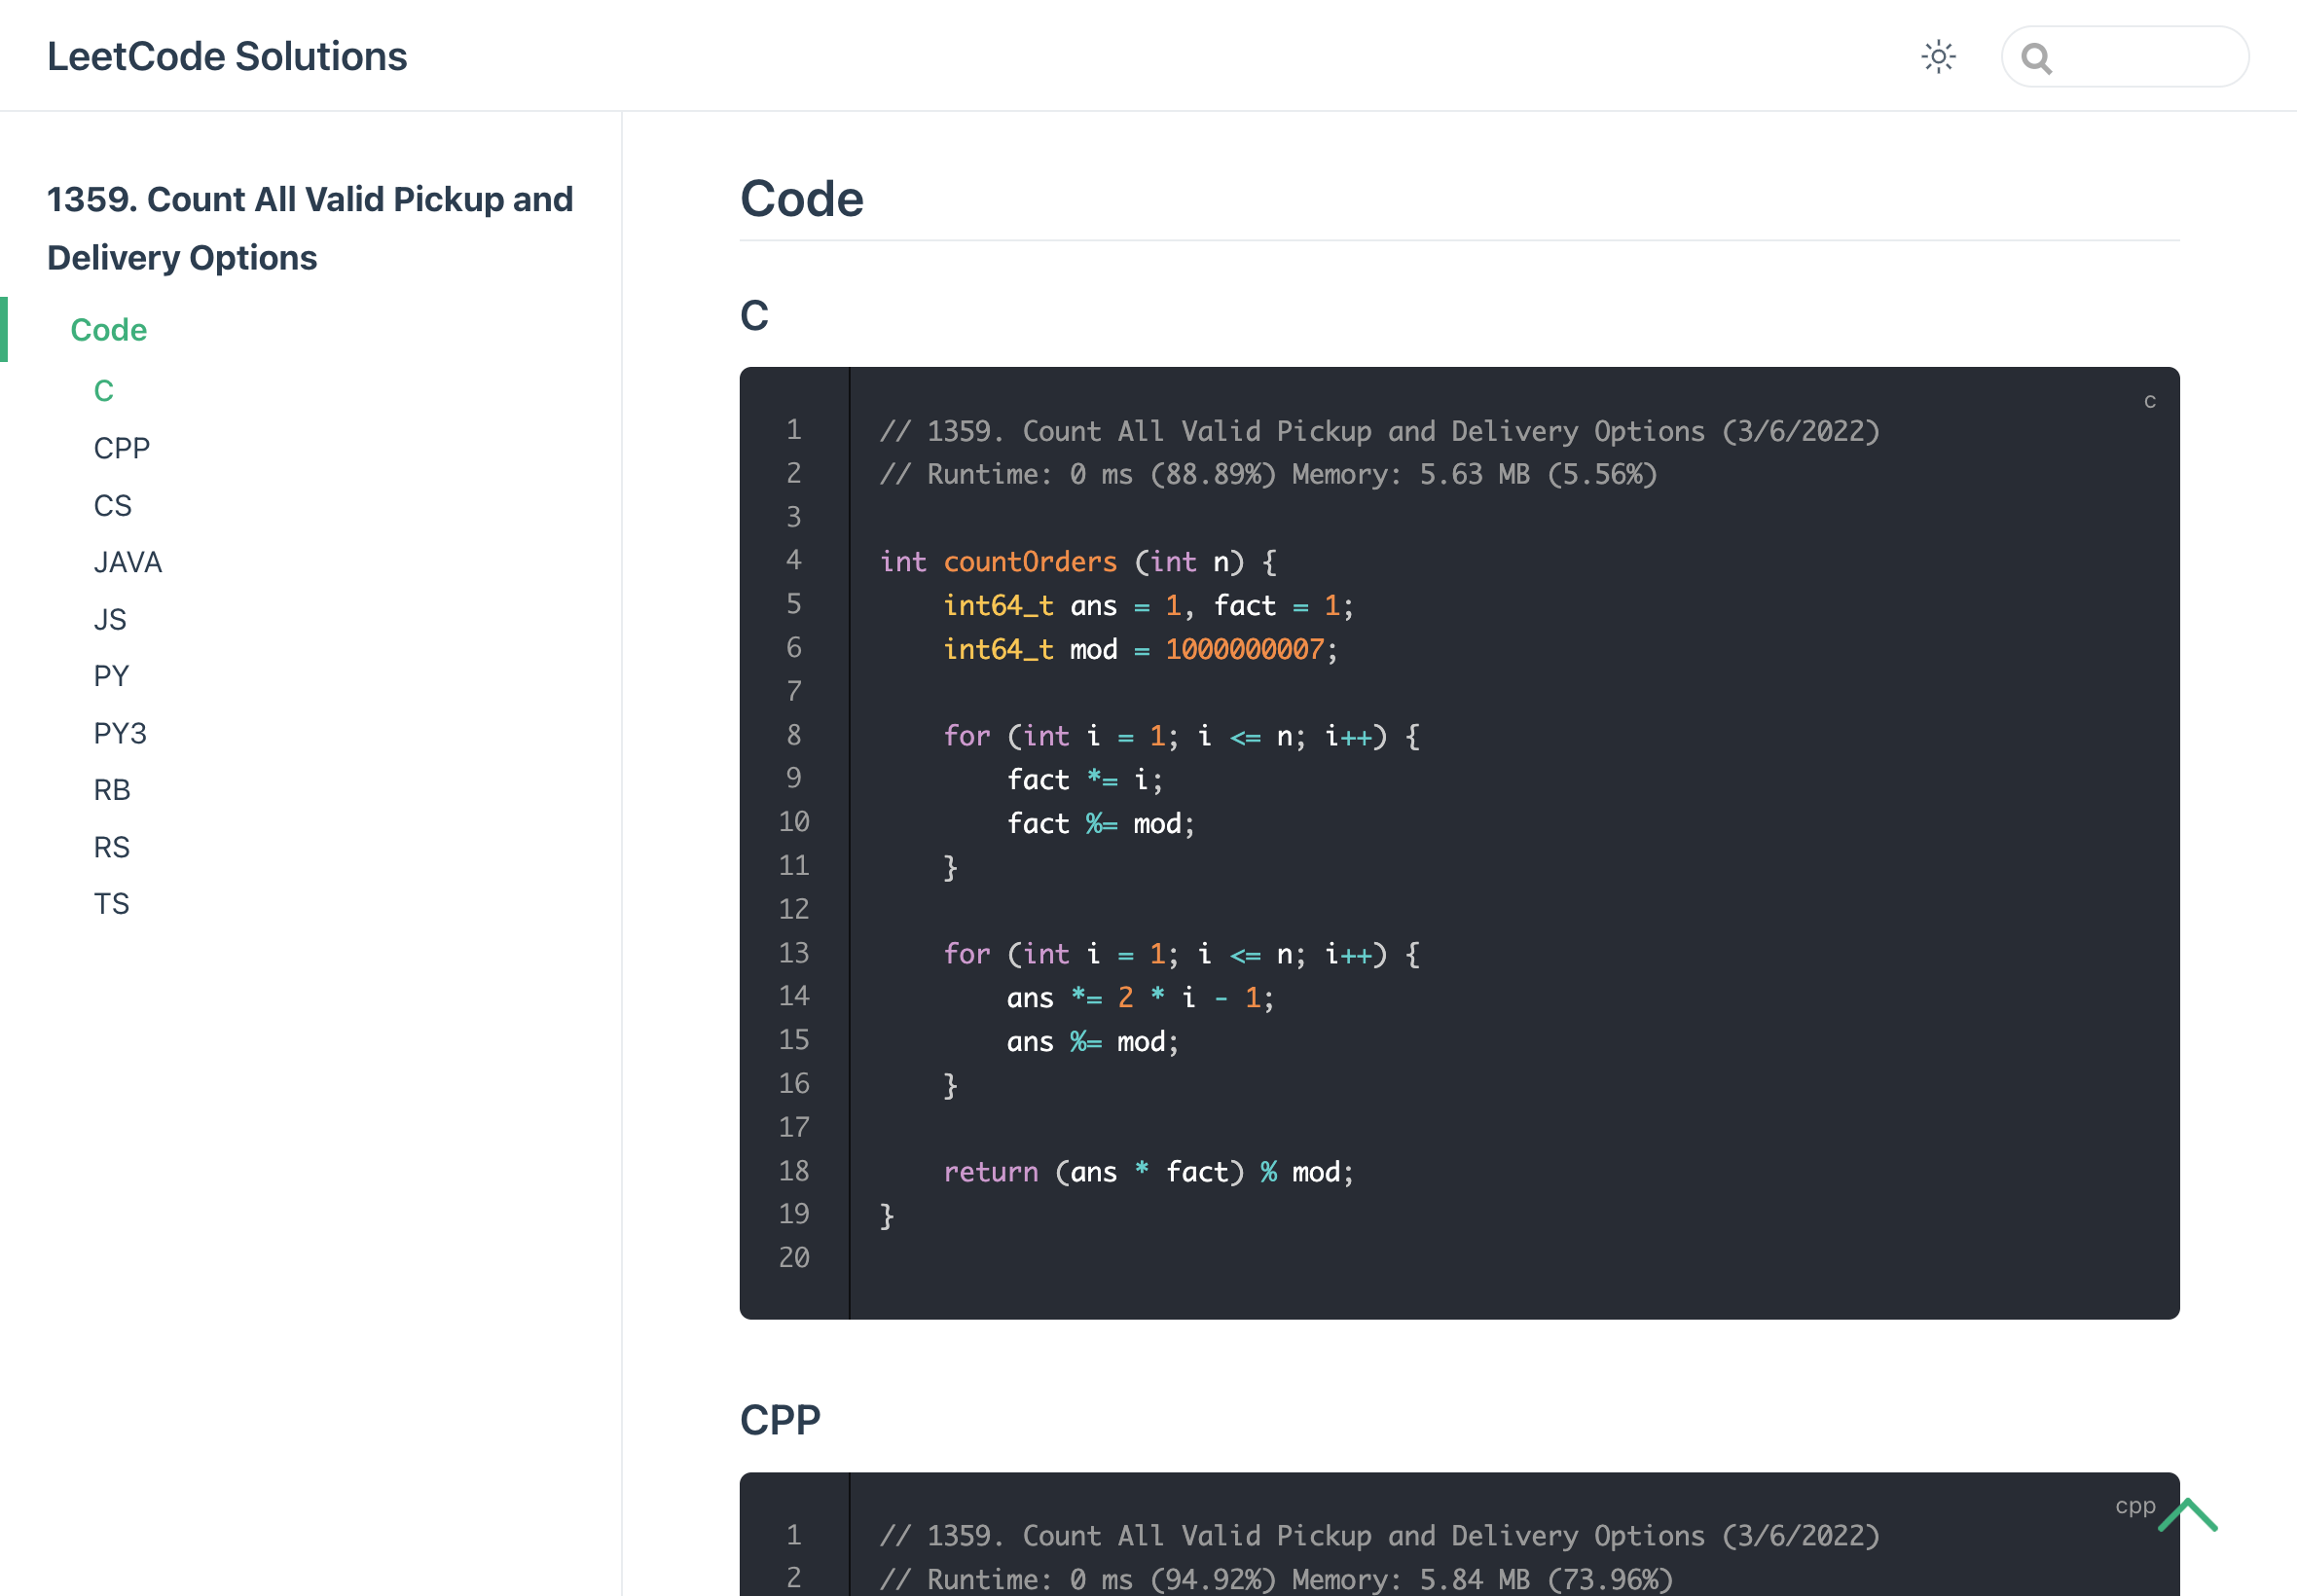This screenshot has height=1596, width=2297.
Task: Select Code in sidebar navigation
Action: click(x=108, y=330)
